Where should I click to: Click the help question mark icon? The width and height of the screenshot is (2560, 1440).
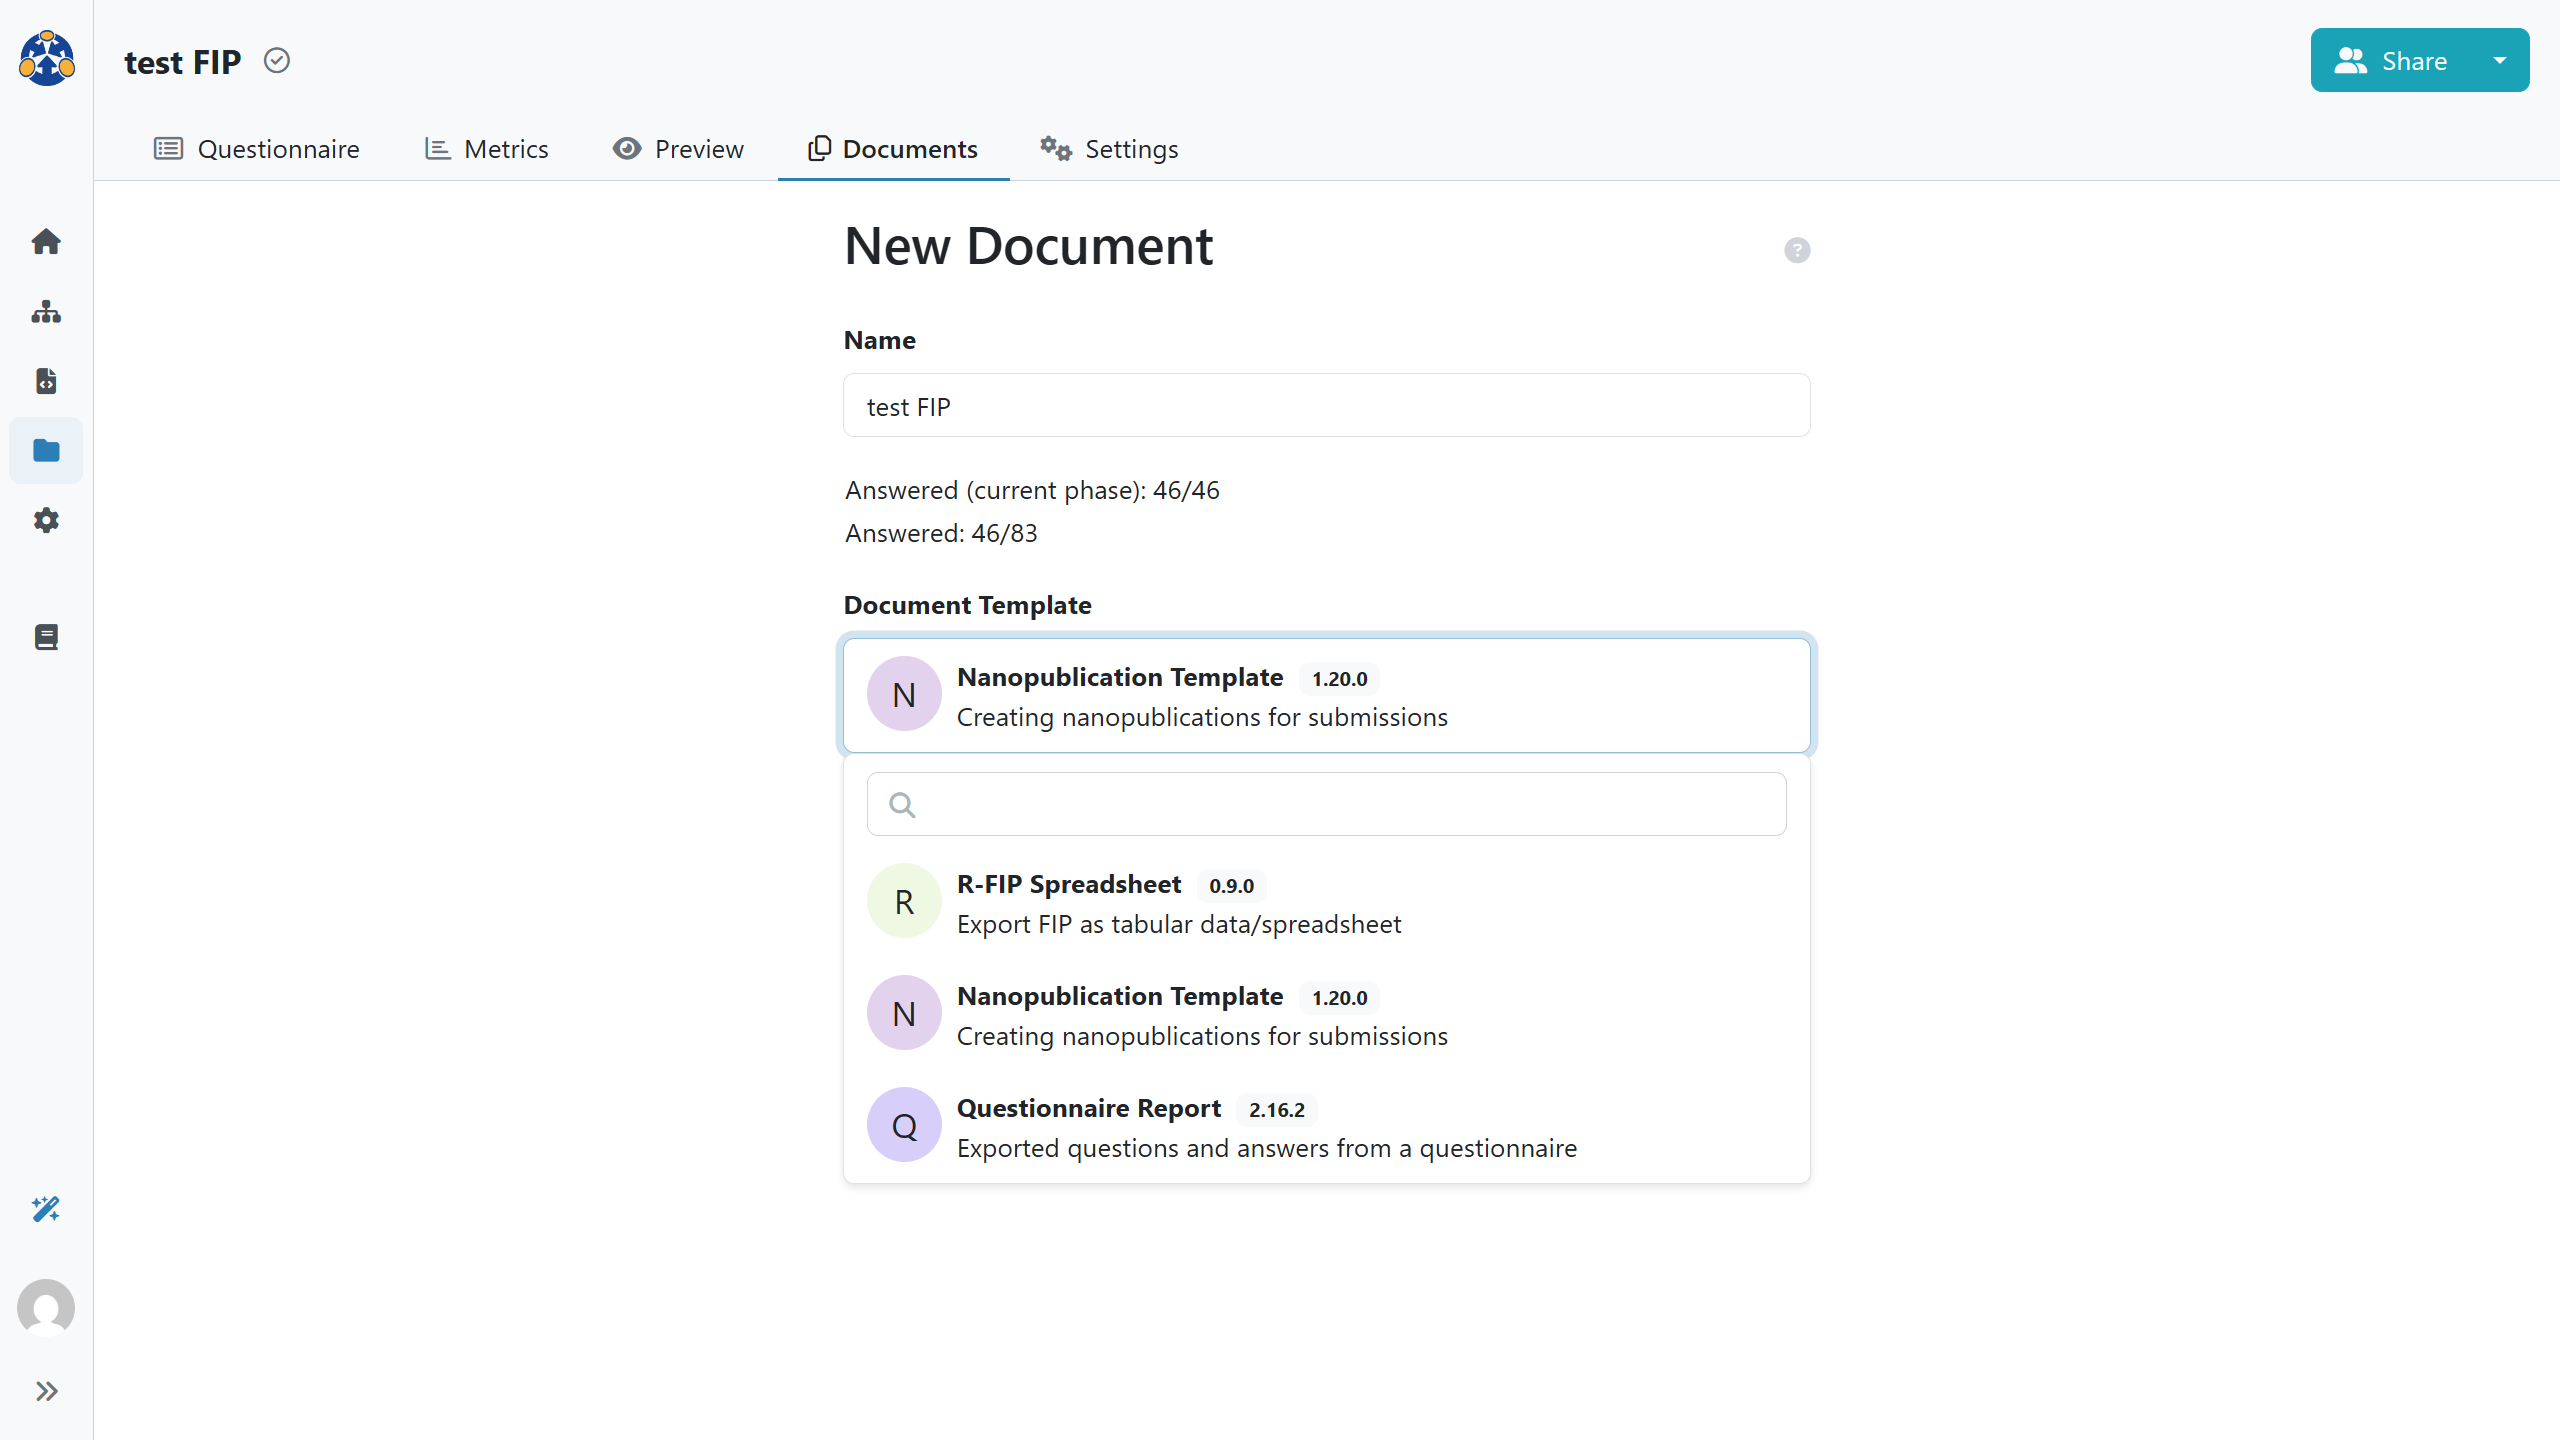[1797, 250]
